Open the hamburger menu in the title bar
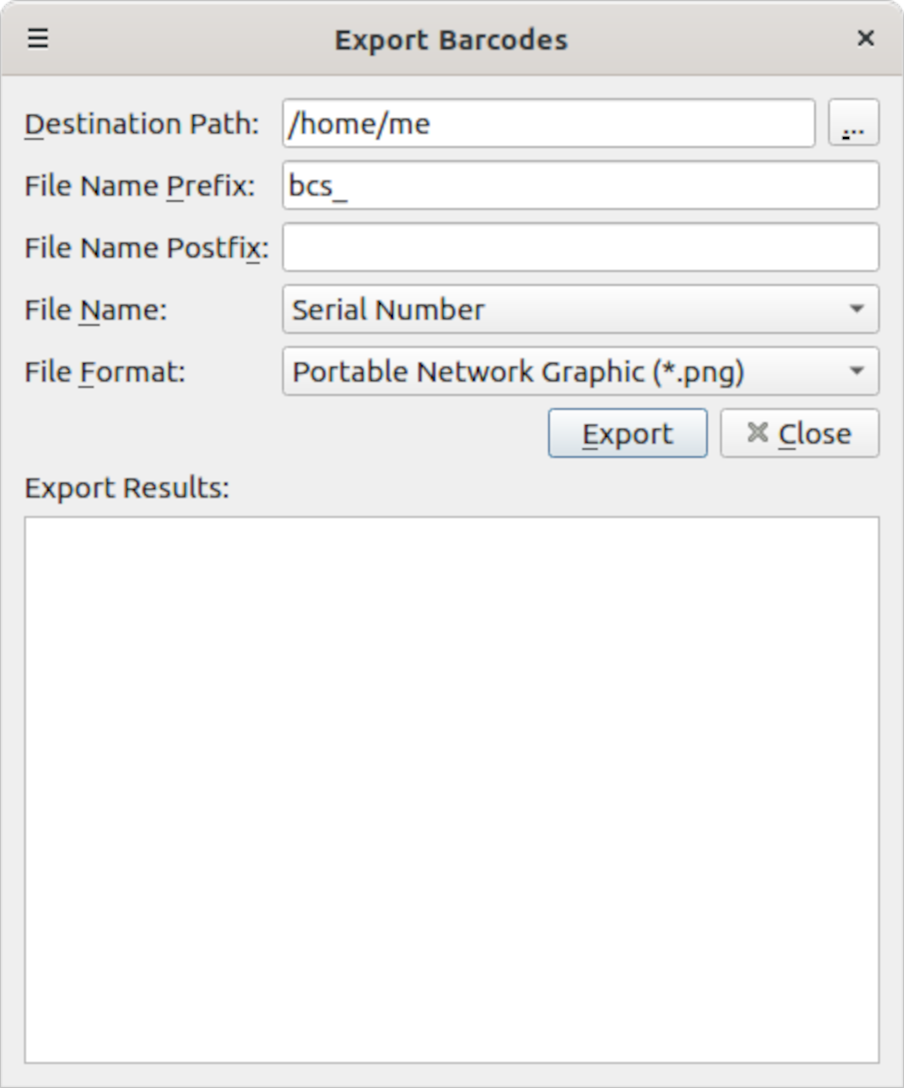Viewport: 904px width, 1088px height. pos(38,39)
